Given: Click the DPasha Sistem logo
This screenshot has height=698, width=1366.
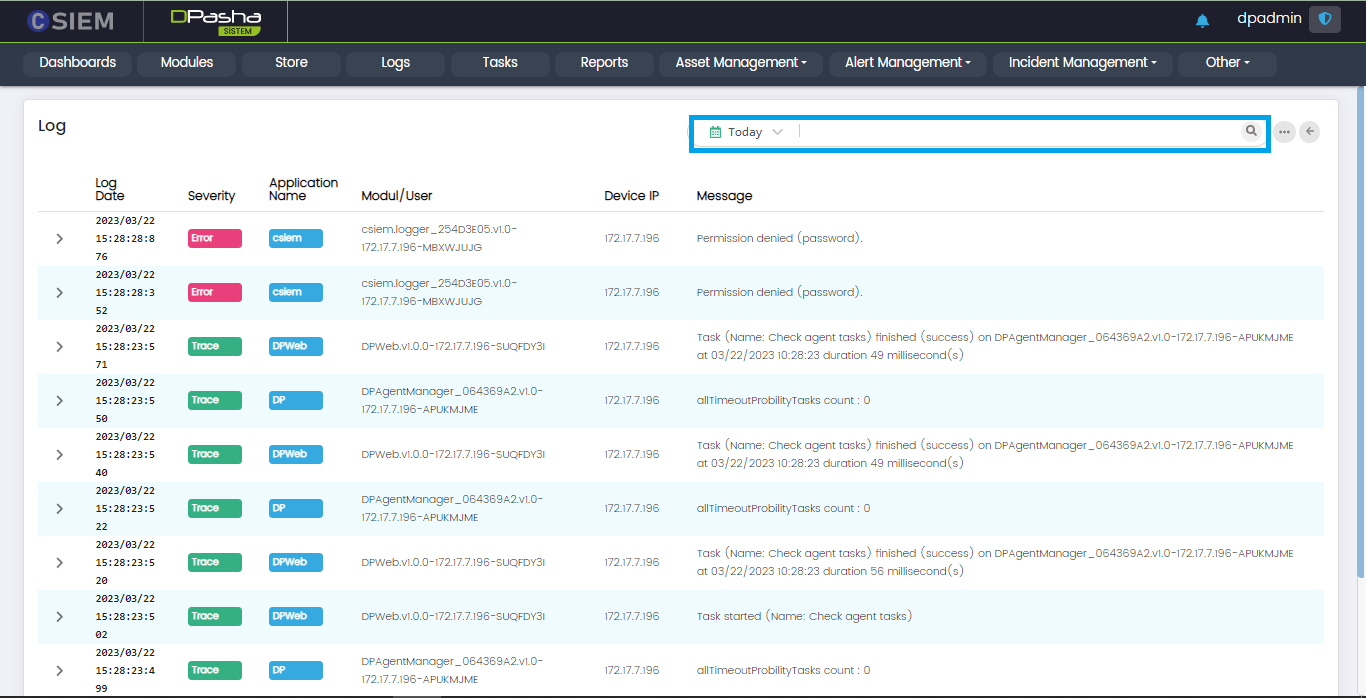Looking at the screenshot, I should (215, 21).
